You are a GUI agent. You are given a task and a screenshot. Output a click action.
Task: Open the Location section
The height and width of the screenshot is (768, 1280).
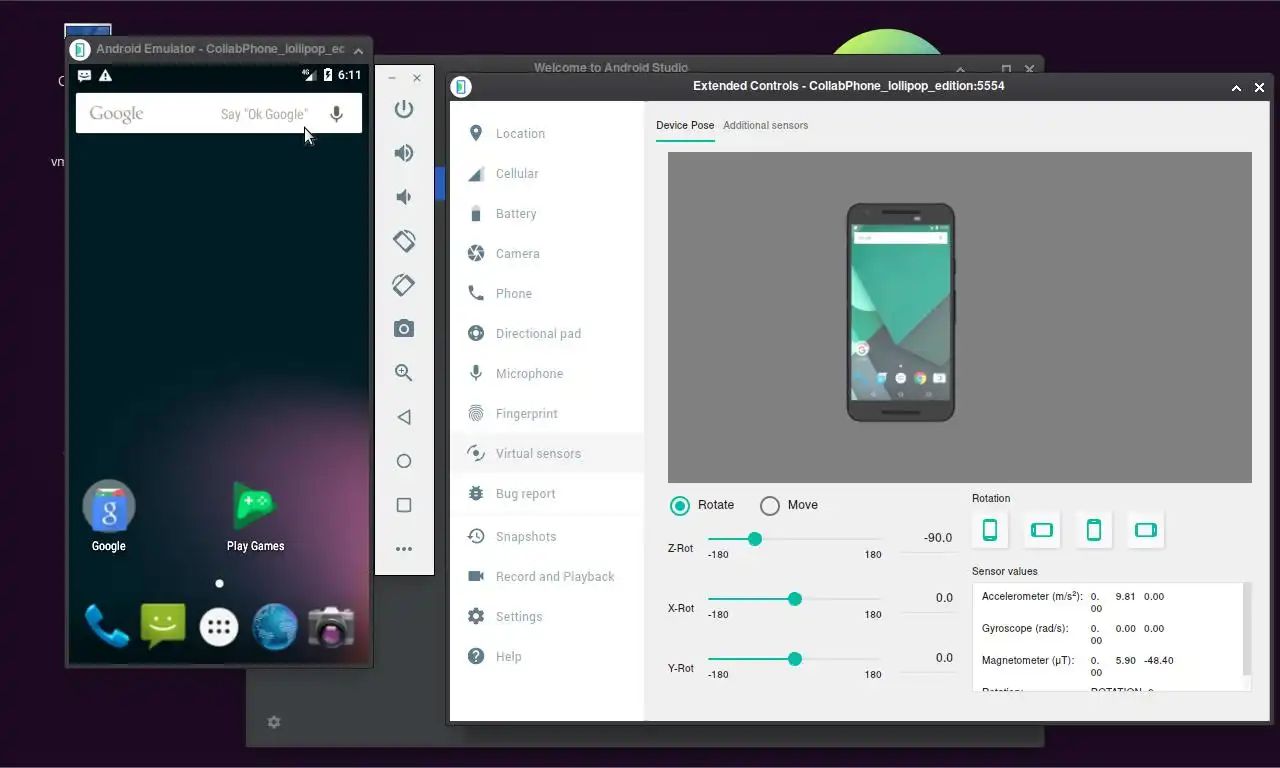pos(547,134)
